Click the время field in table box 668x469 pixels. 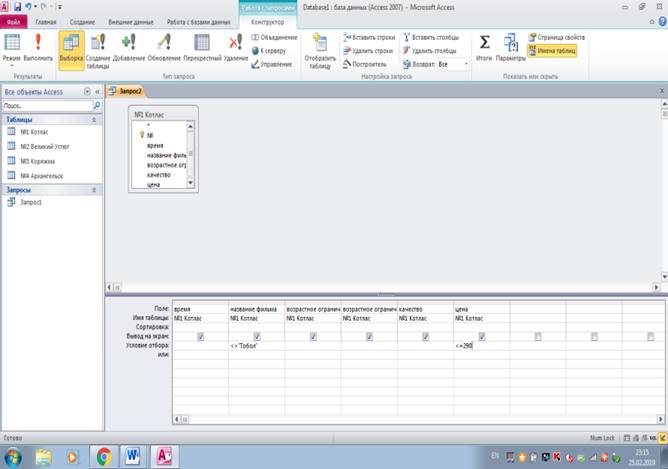point(155,146)
